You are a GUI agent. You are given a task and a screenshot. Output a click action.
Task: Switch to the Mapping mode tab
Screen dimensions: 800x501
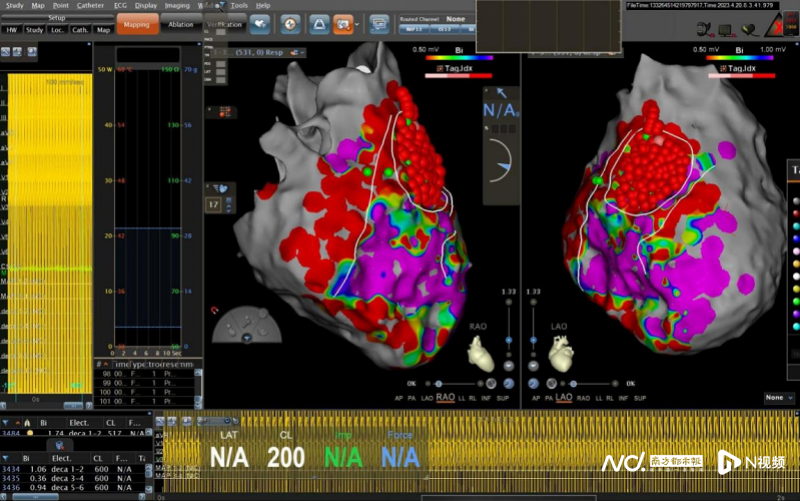(136, 25)
